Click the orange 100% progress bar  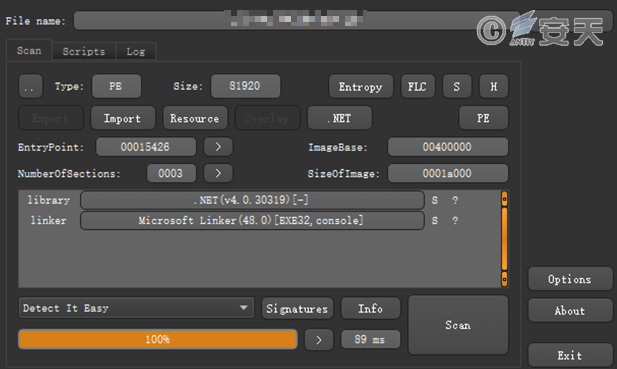click(158, 339)
